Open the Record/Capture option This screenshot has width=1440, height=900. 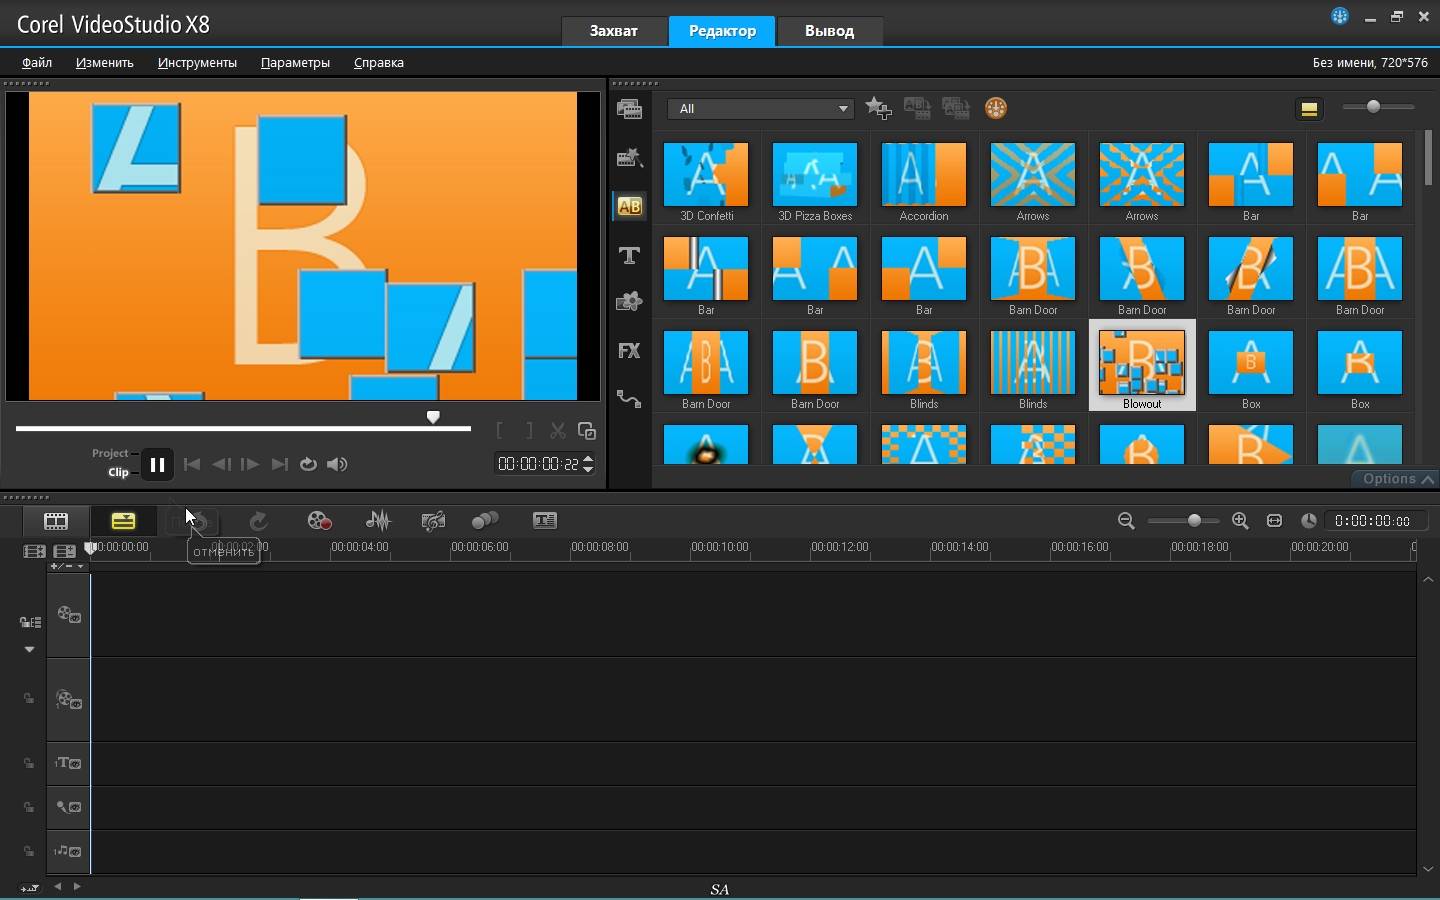point(319,521)
